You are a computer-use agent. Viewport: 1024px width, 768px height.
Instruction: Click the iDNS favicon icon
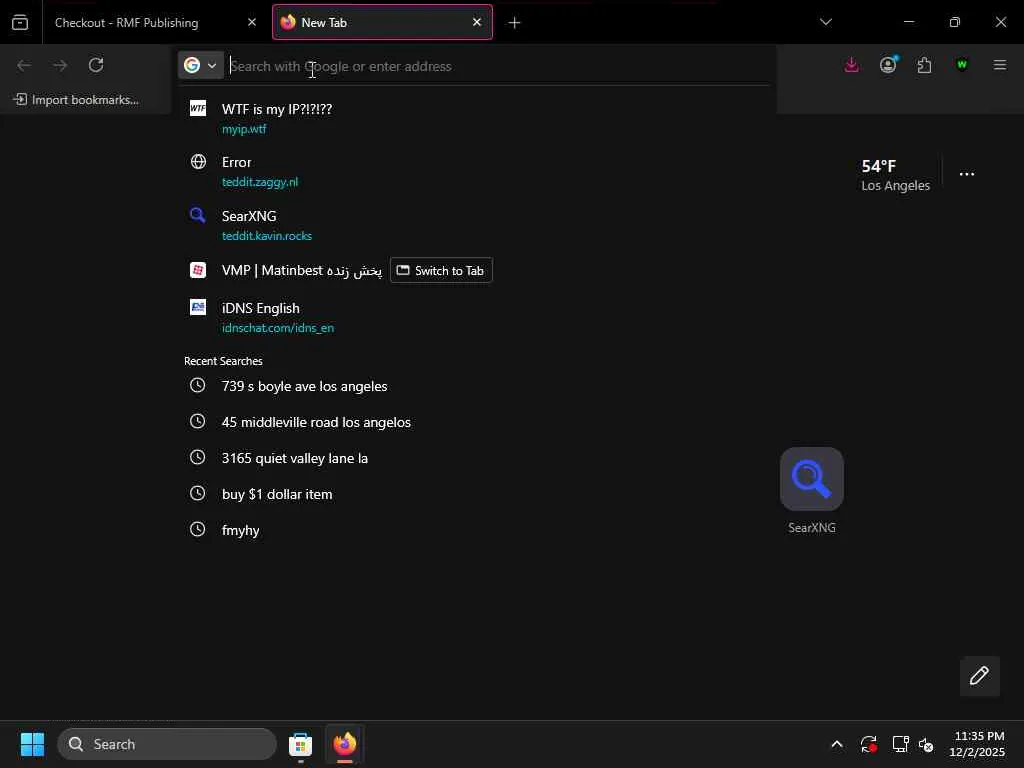pyautogui.click(x=198, y=307)
